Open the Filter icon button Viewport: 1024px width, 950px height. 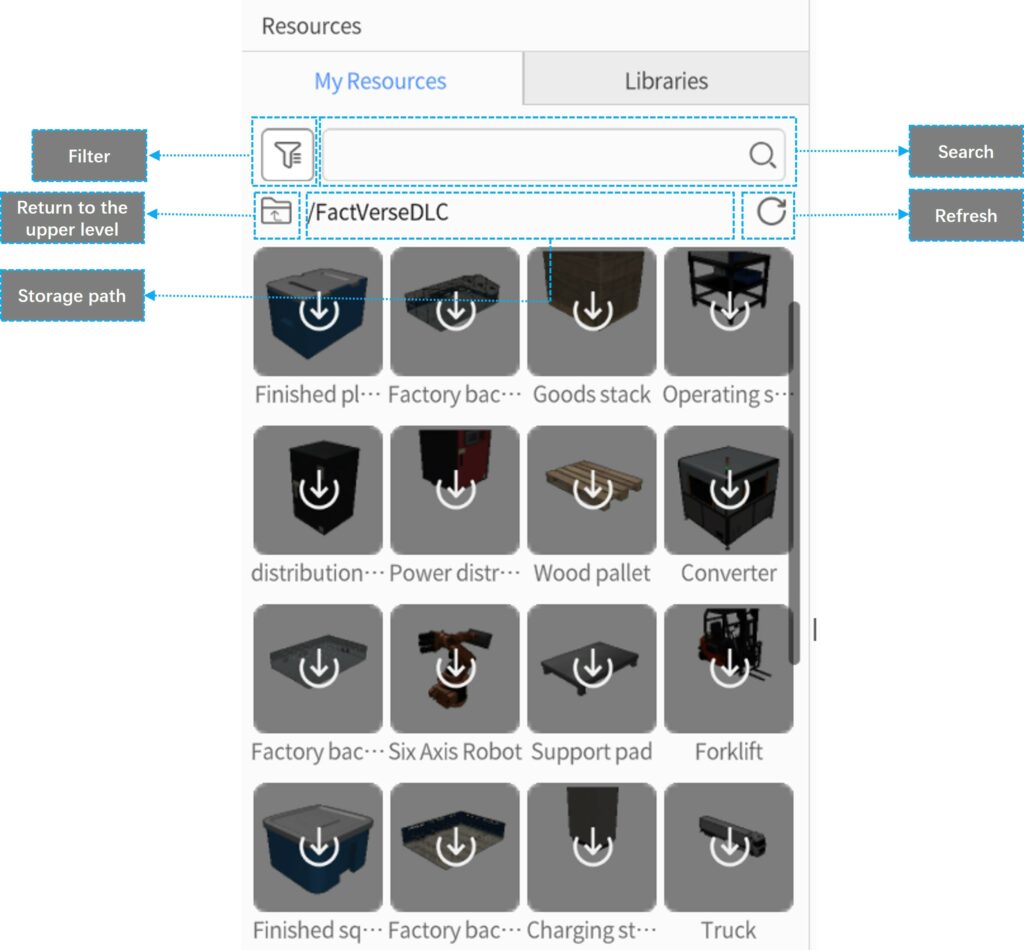287,155
